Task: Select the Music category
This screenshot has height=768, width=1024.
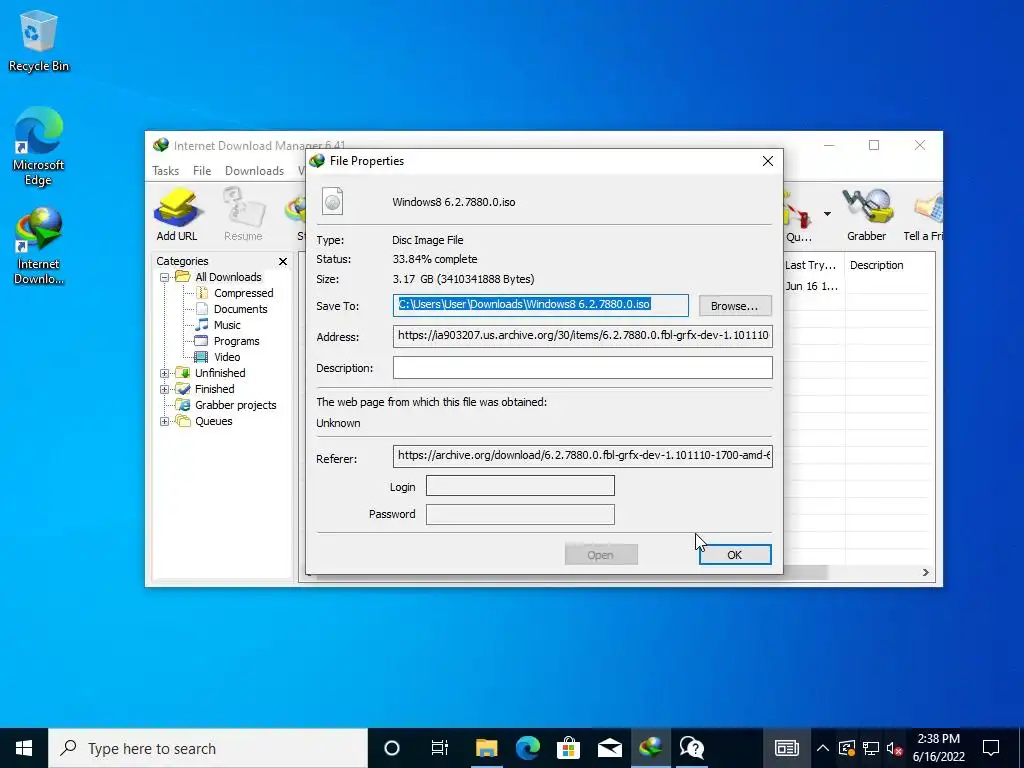Action: [x=227, y=325]
